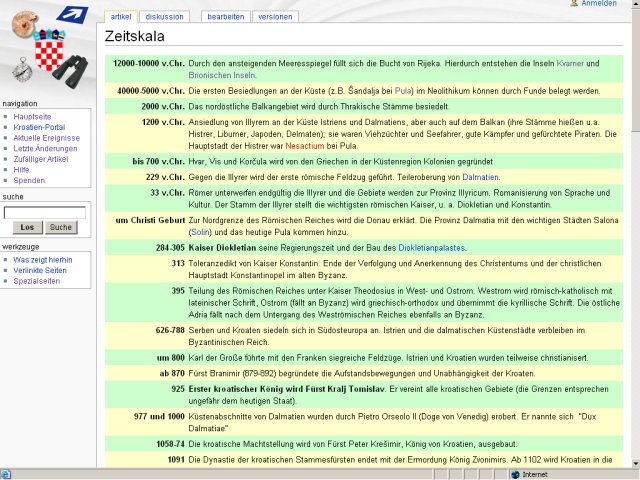Click the '977 und 1000' date cell
Viewport: 640px width, 480px height.
pos(159,417)
